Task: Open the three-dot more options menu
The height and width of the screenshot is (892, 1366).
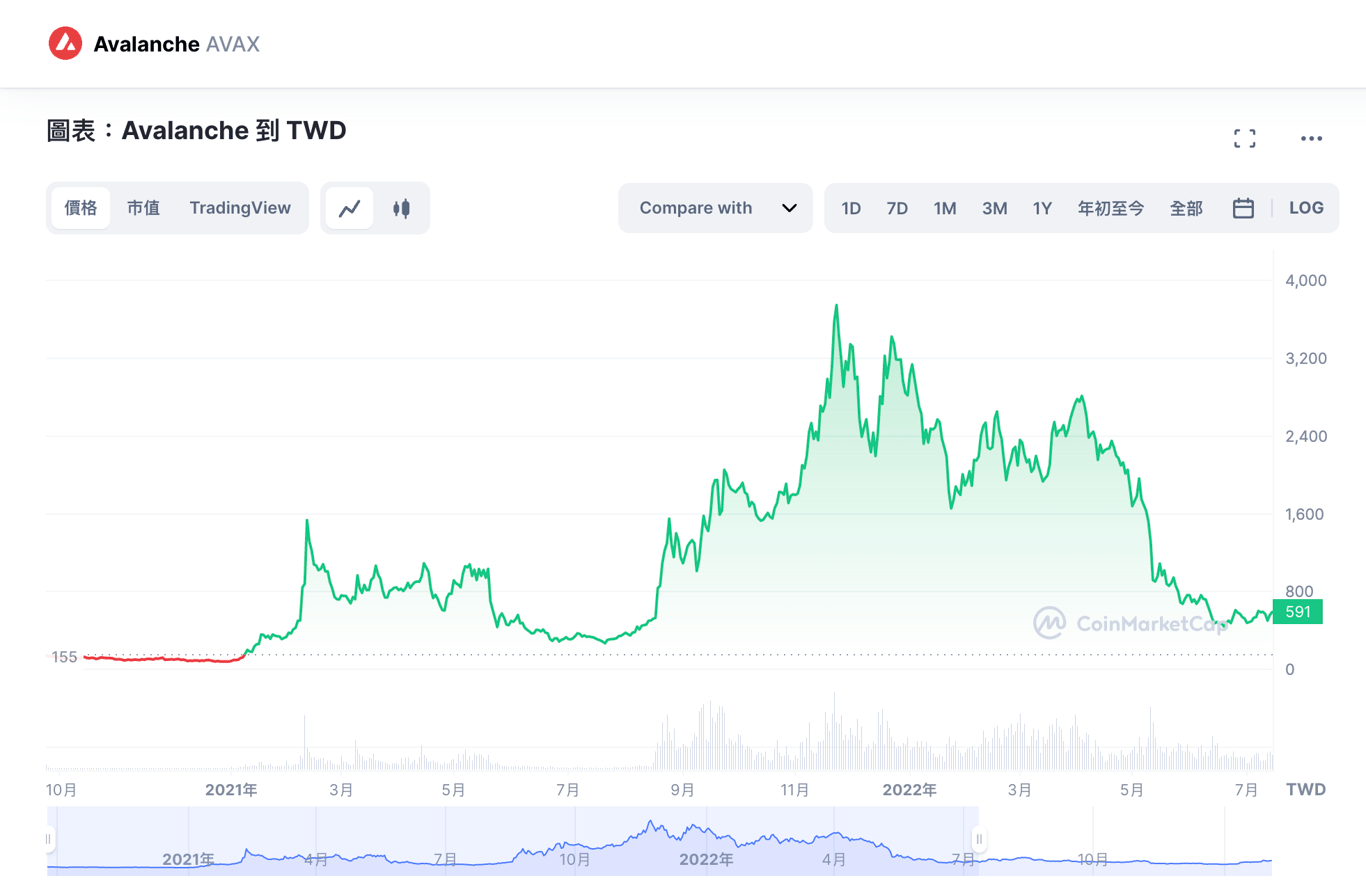Action: (1311, 138)
